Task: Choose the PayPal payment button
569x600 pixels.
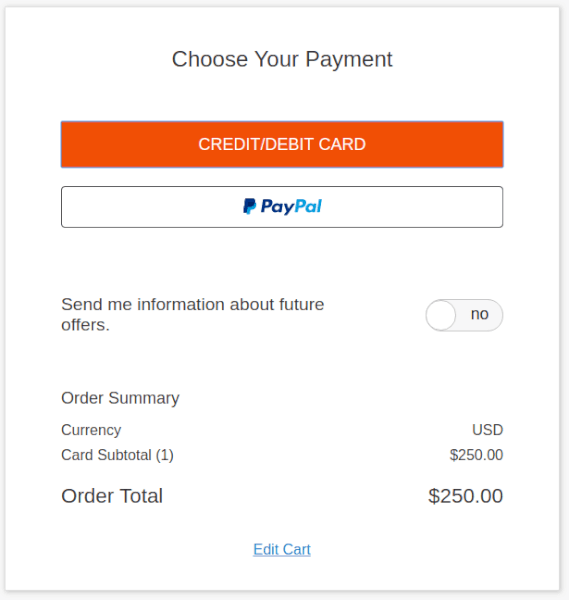Action: [282, 207]
